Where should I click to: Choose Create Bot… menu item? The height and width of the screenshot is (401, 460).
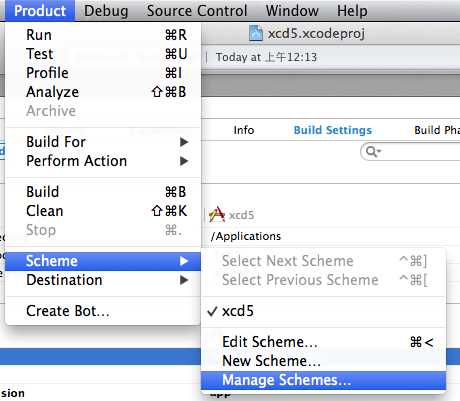[x=103, y=311]
